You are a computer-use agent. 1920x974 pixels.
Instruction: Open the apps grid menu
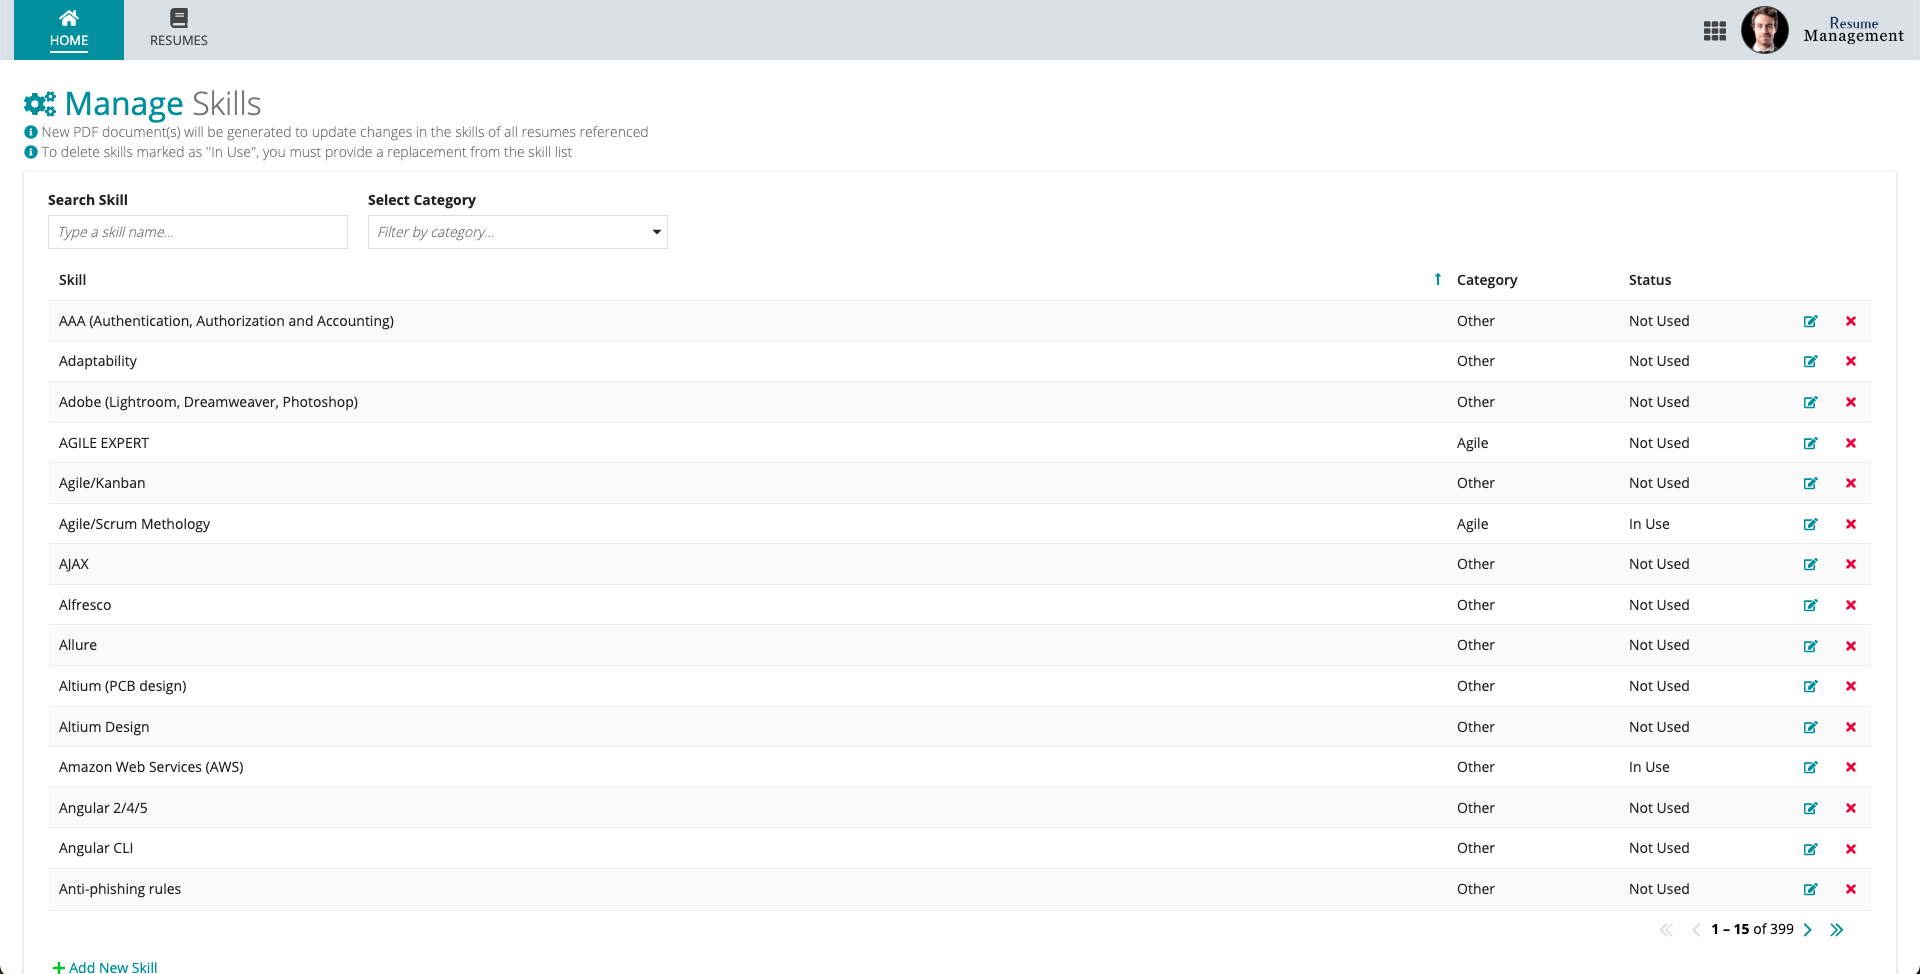tap(1715, 31)
